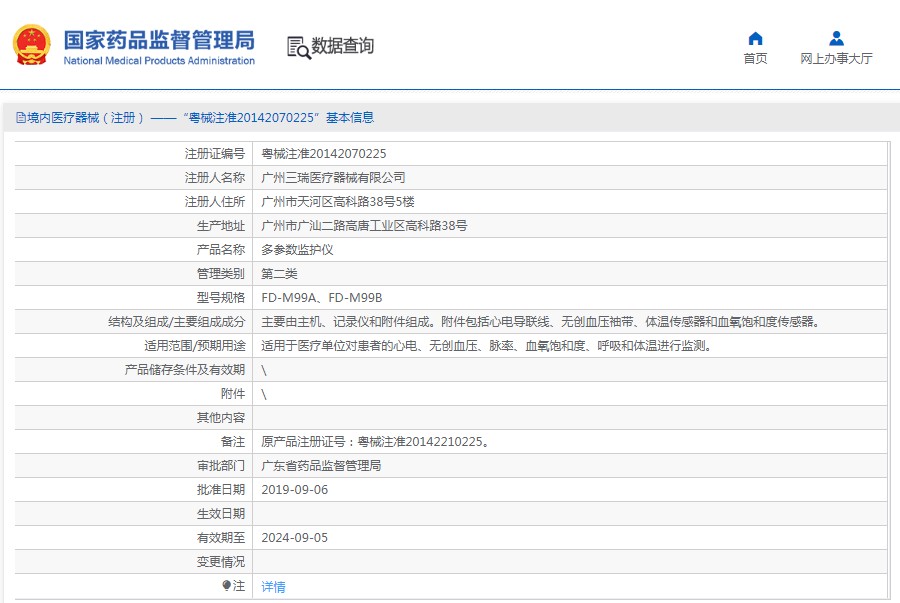Screen dimensions: 900x603
Task: Click the 注册人名称 label
Action: click(x=215, y=178)
